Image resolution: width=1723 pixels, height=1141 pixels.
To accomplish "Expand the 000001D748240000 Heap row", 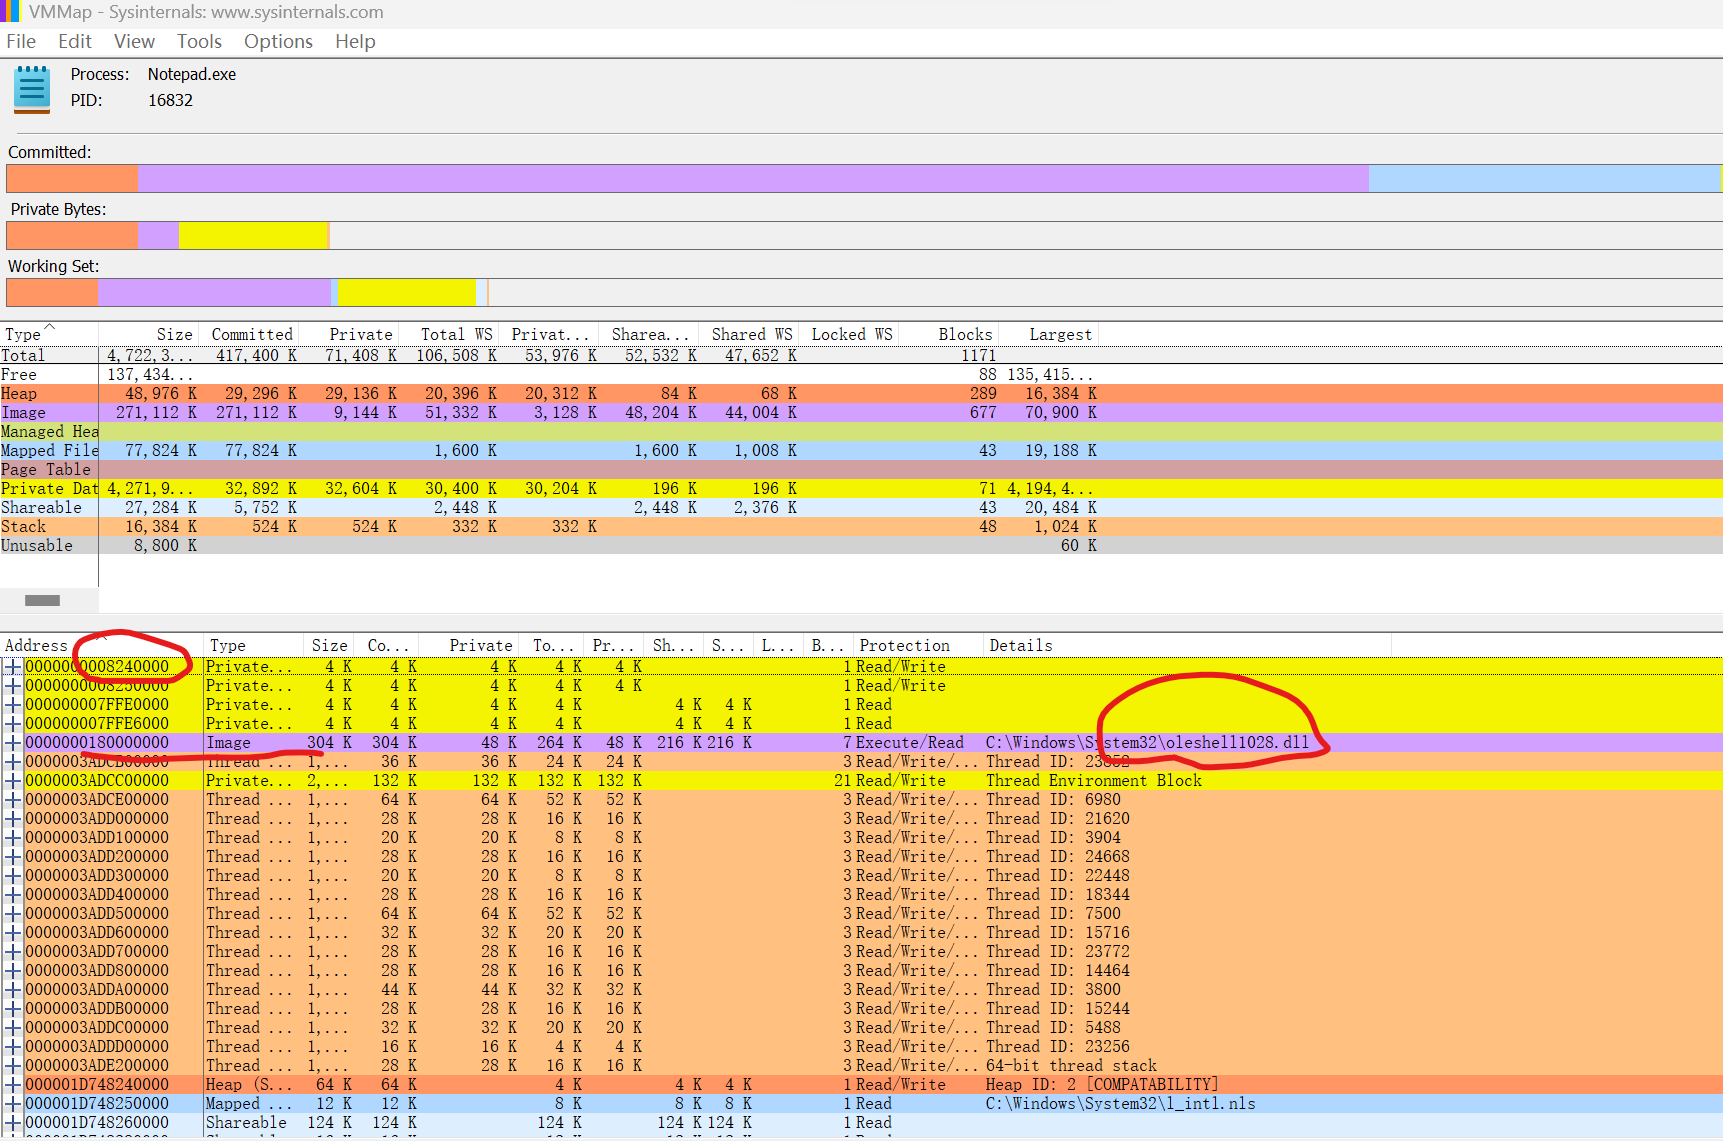I will pyautogui.click(x=12, y=1085).
